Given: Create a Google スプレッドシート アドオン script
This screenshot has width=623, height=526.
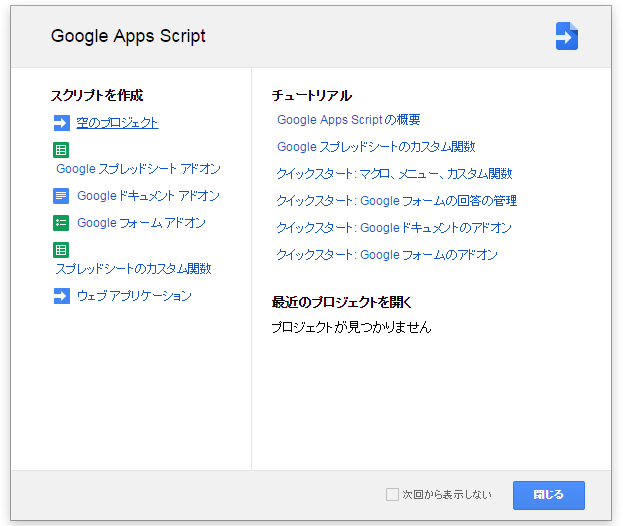Looking at the screenshot, I should 138,169.
